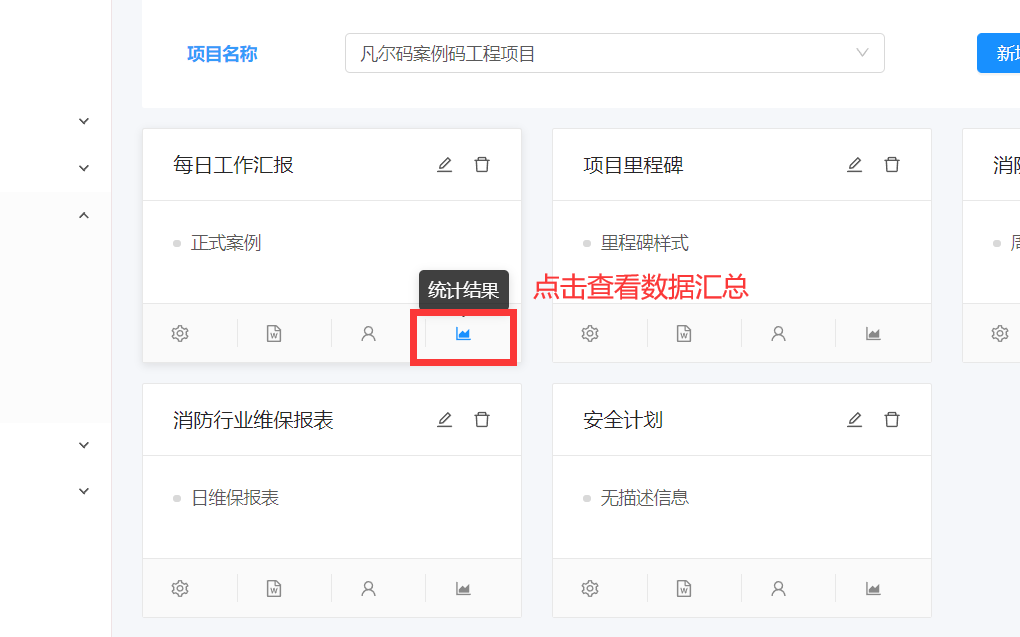Select the 安全计划 card title

[623, 420]
